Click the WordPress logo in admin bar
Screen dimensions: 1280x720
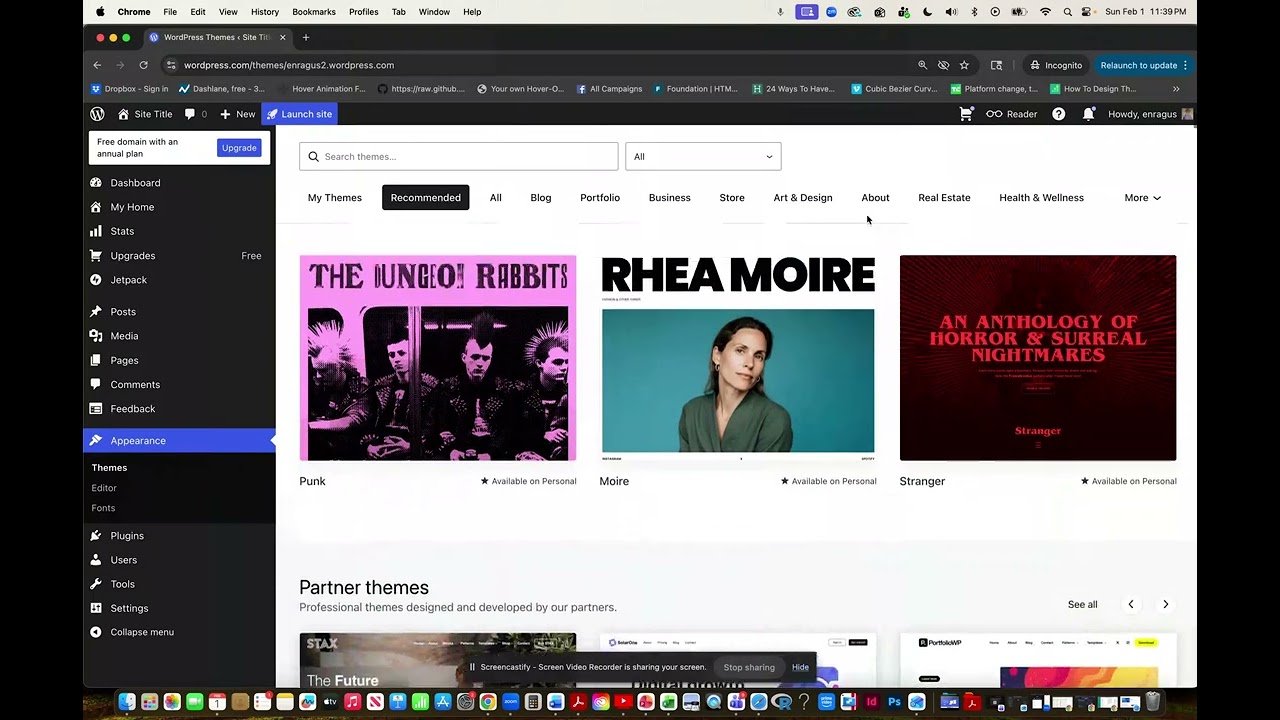coord(97,114)
